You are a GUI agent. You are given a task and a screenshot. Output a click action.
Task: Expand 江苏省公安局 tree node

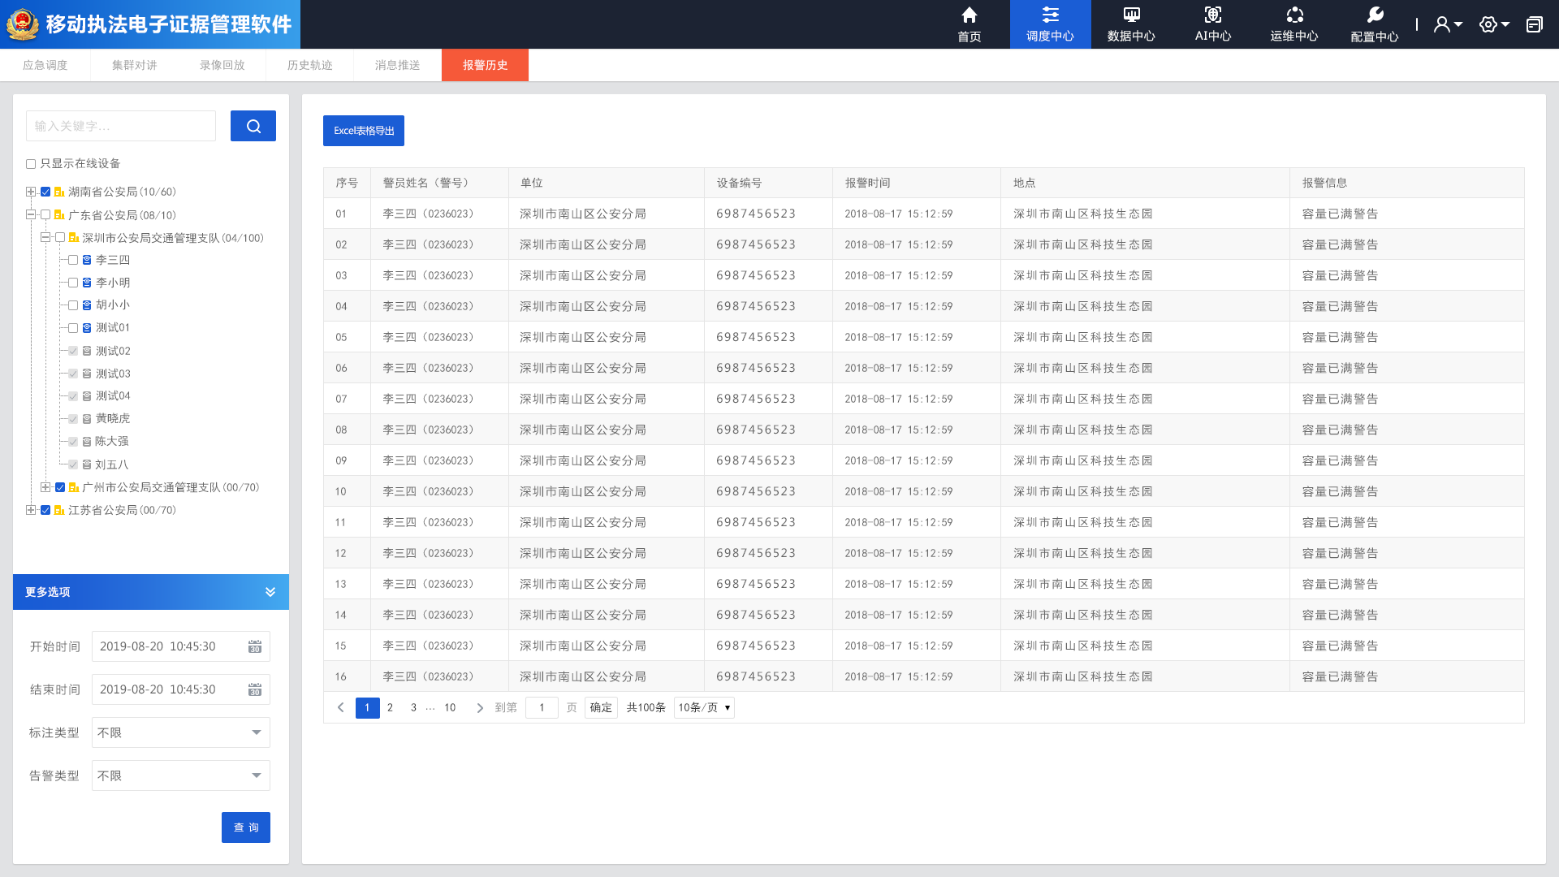[x=31, y=510]
